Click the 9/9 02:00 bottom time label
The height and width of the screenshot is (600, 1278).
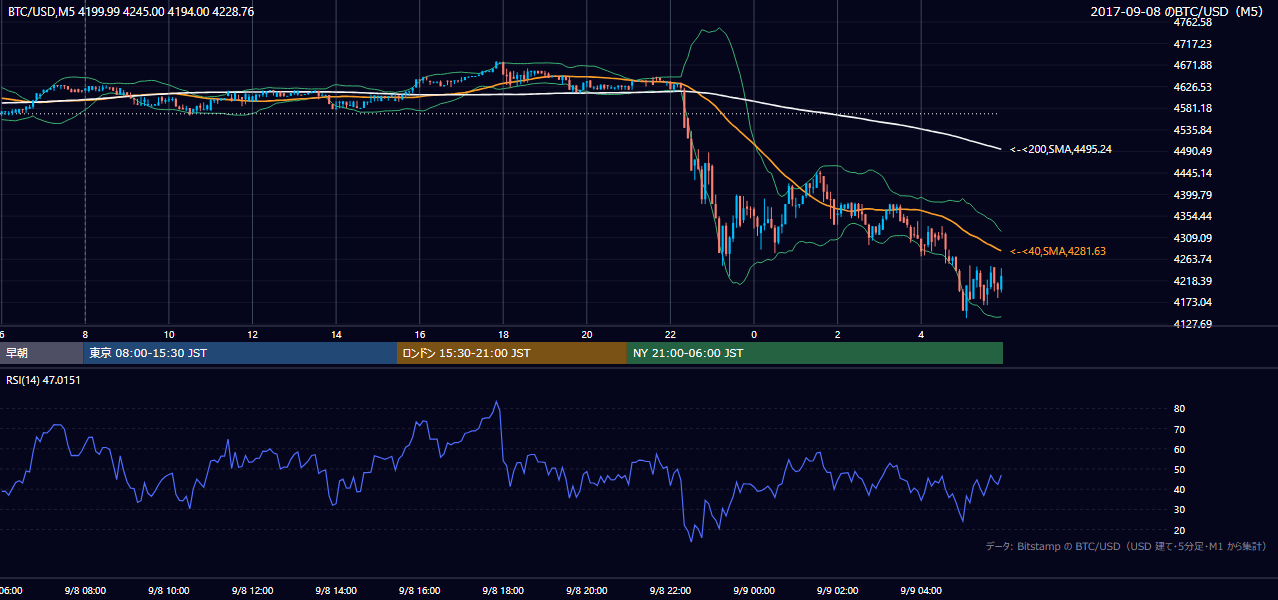click(838, 591)
